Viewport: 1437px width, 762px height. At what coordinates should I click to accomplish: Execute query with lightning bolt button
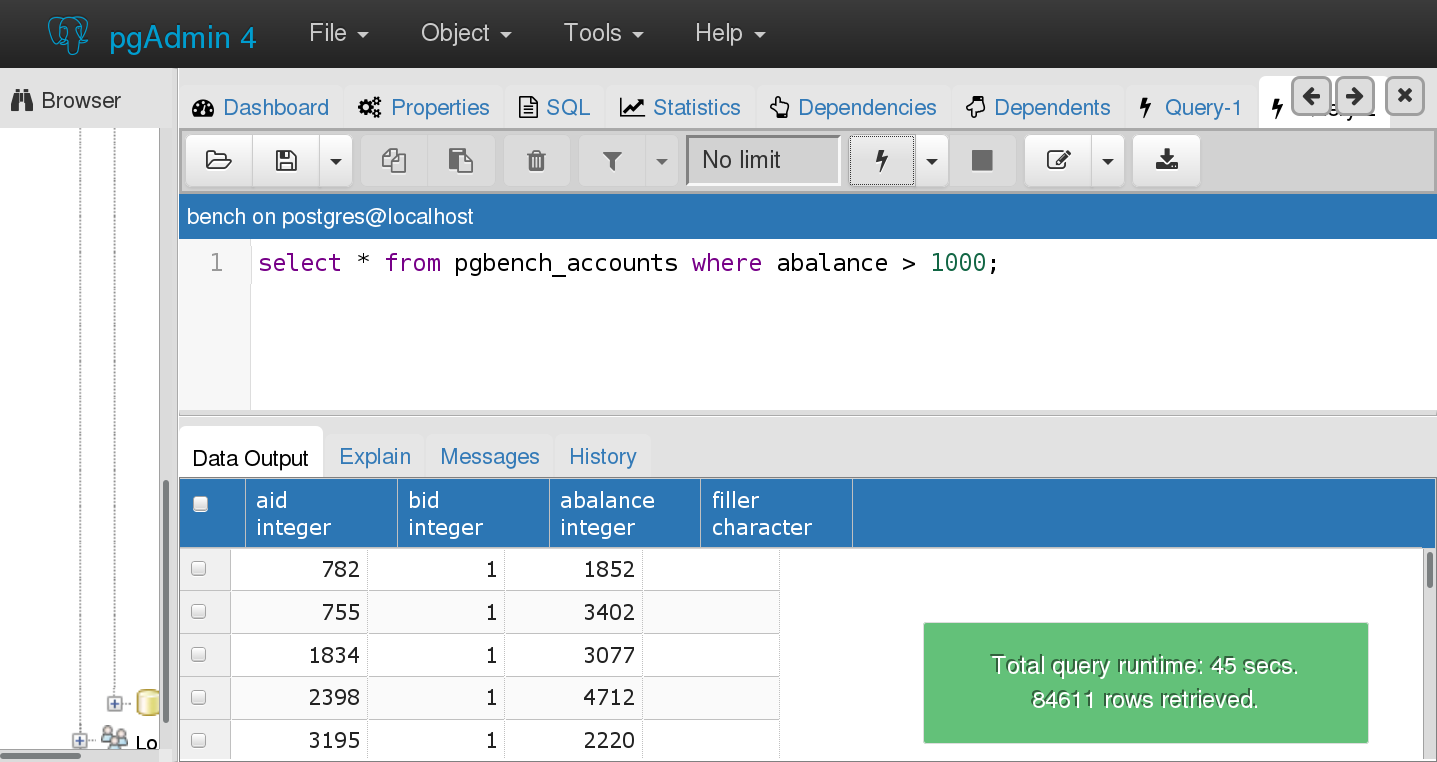(x=881, y=160)
